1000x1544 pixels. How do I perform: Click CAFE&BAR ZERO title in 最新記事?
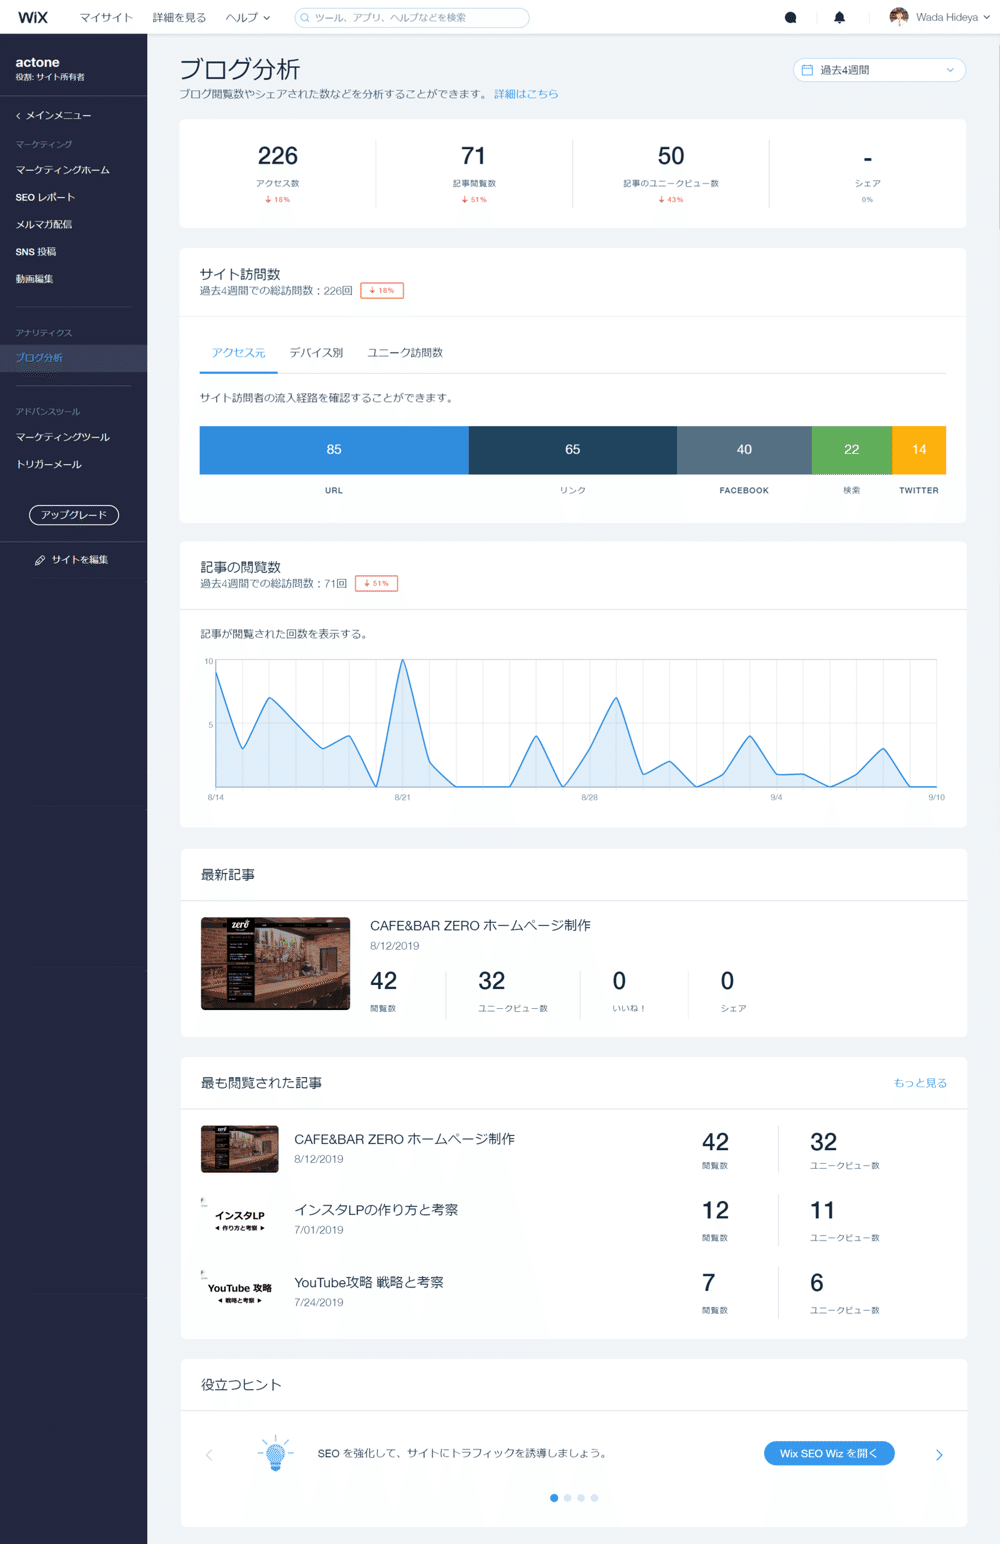tap(480, 926)
